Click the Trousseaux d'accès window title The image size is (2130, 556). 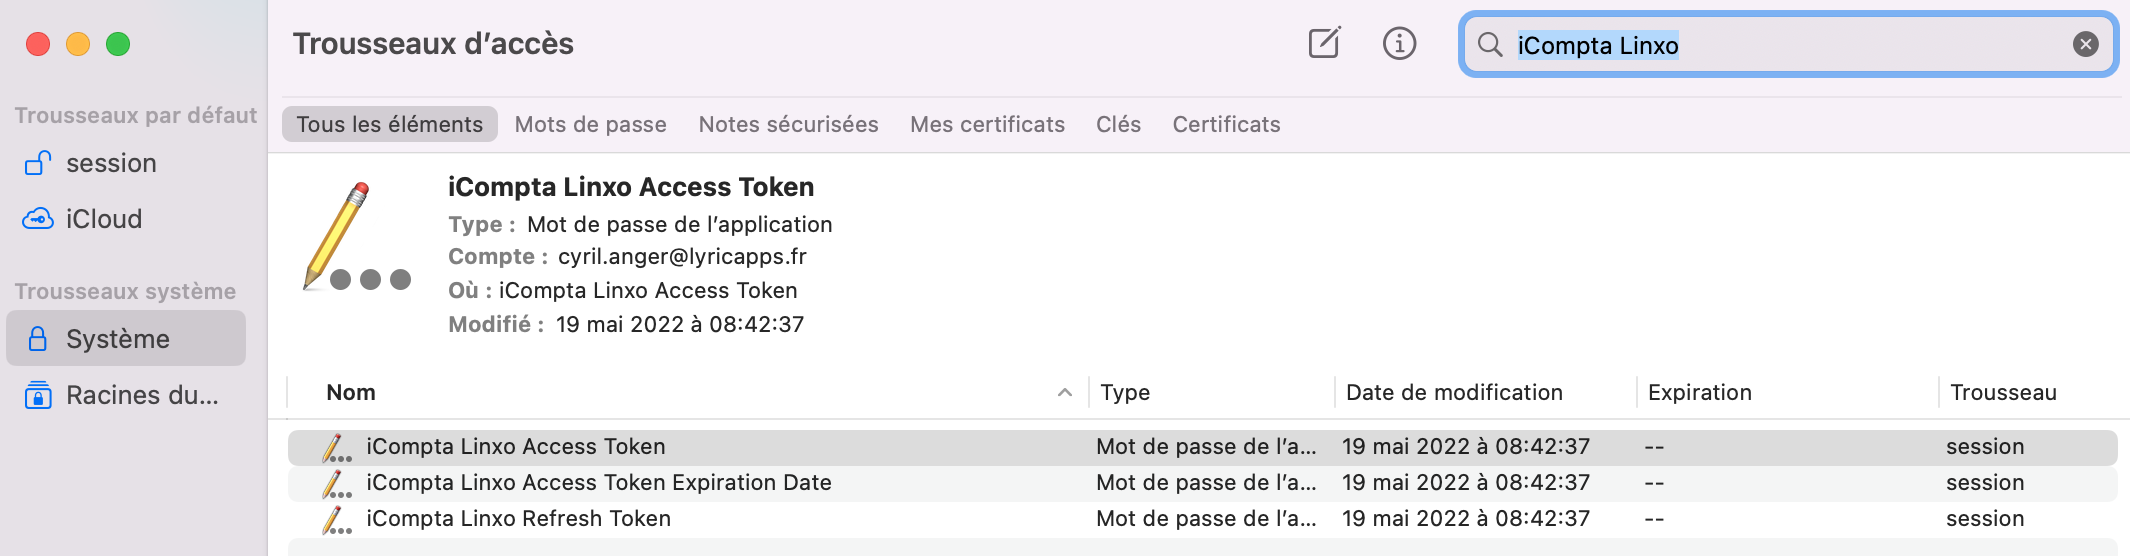(433, 44)
